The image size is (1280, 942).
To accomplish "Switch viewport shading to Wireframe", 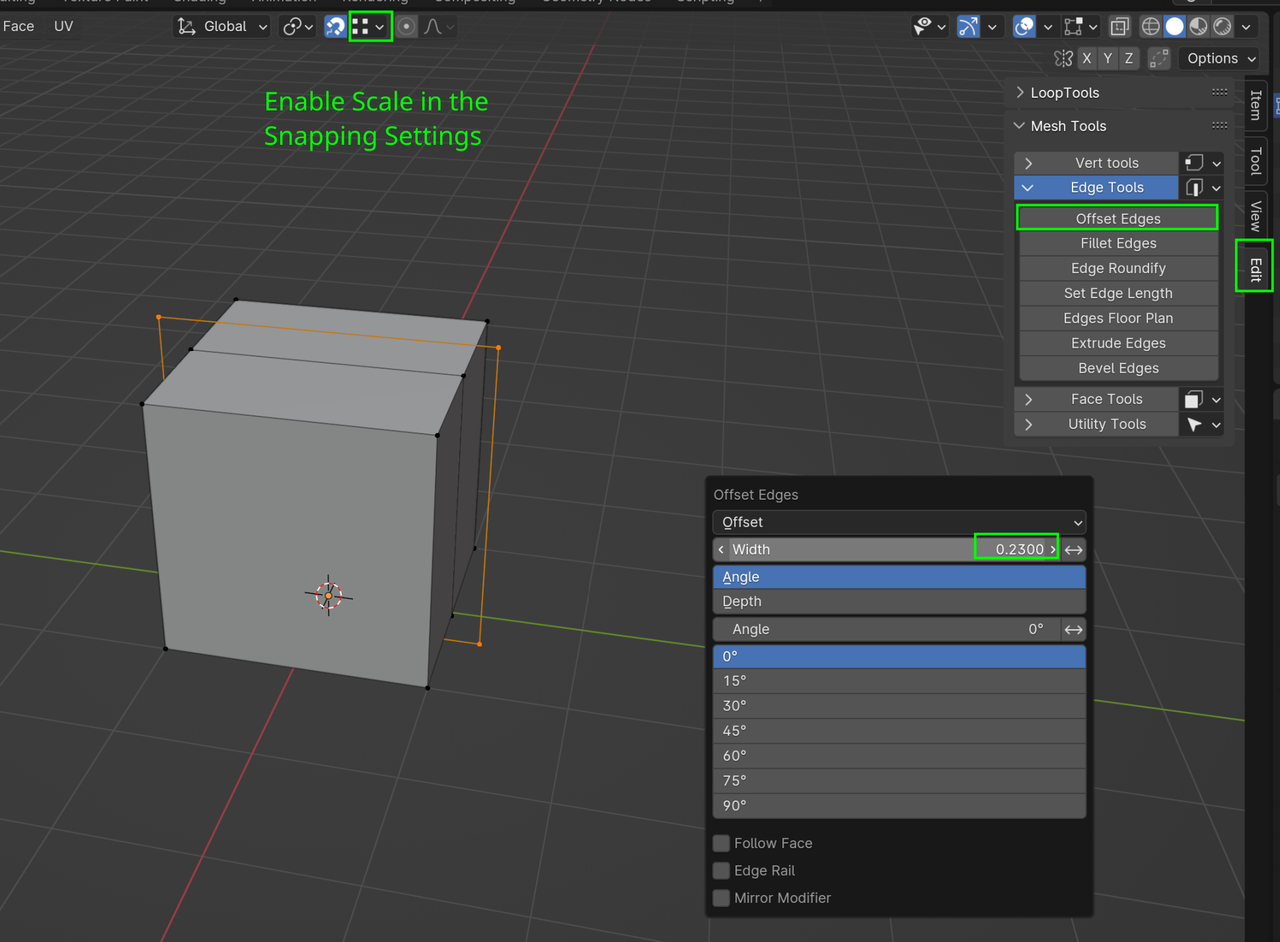I will point(1150,26).
